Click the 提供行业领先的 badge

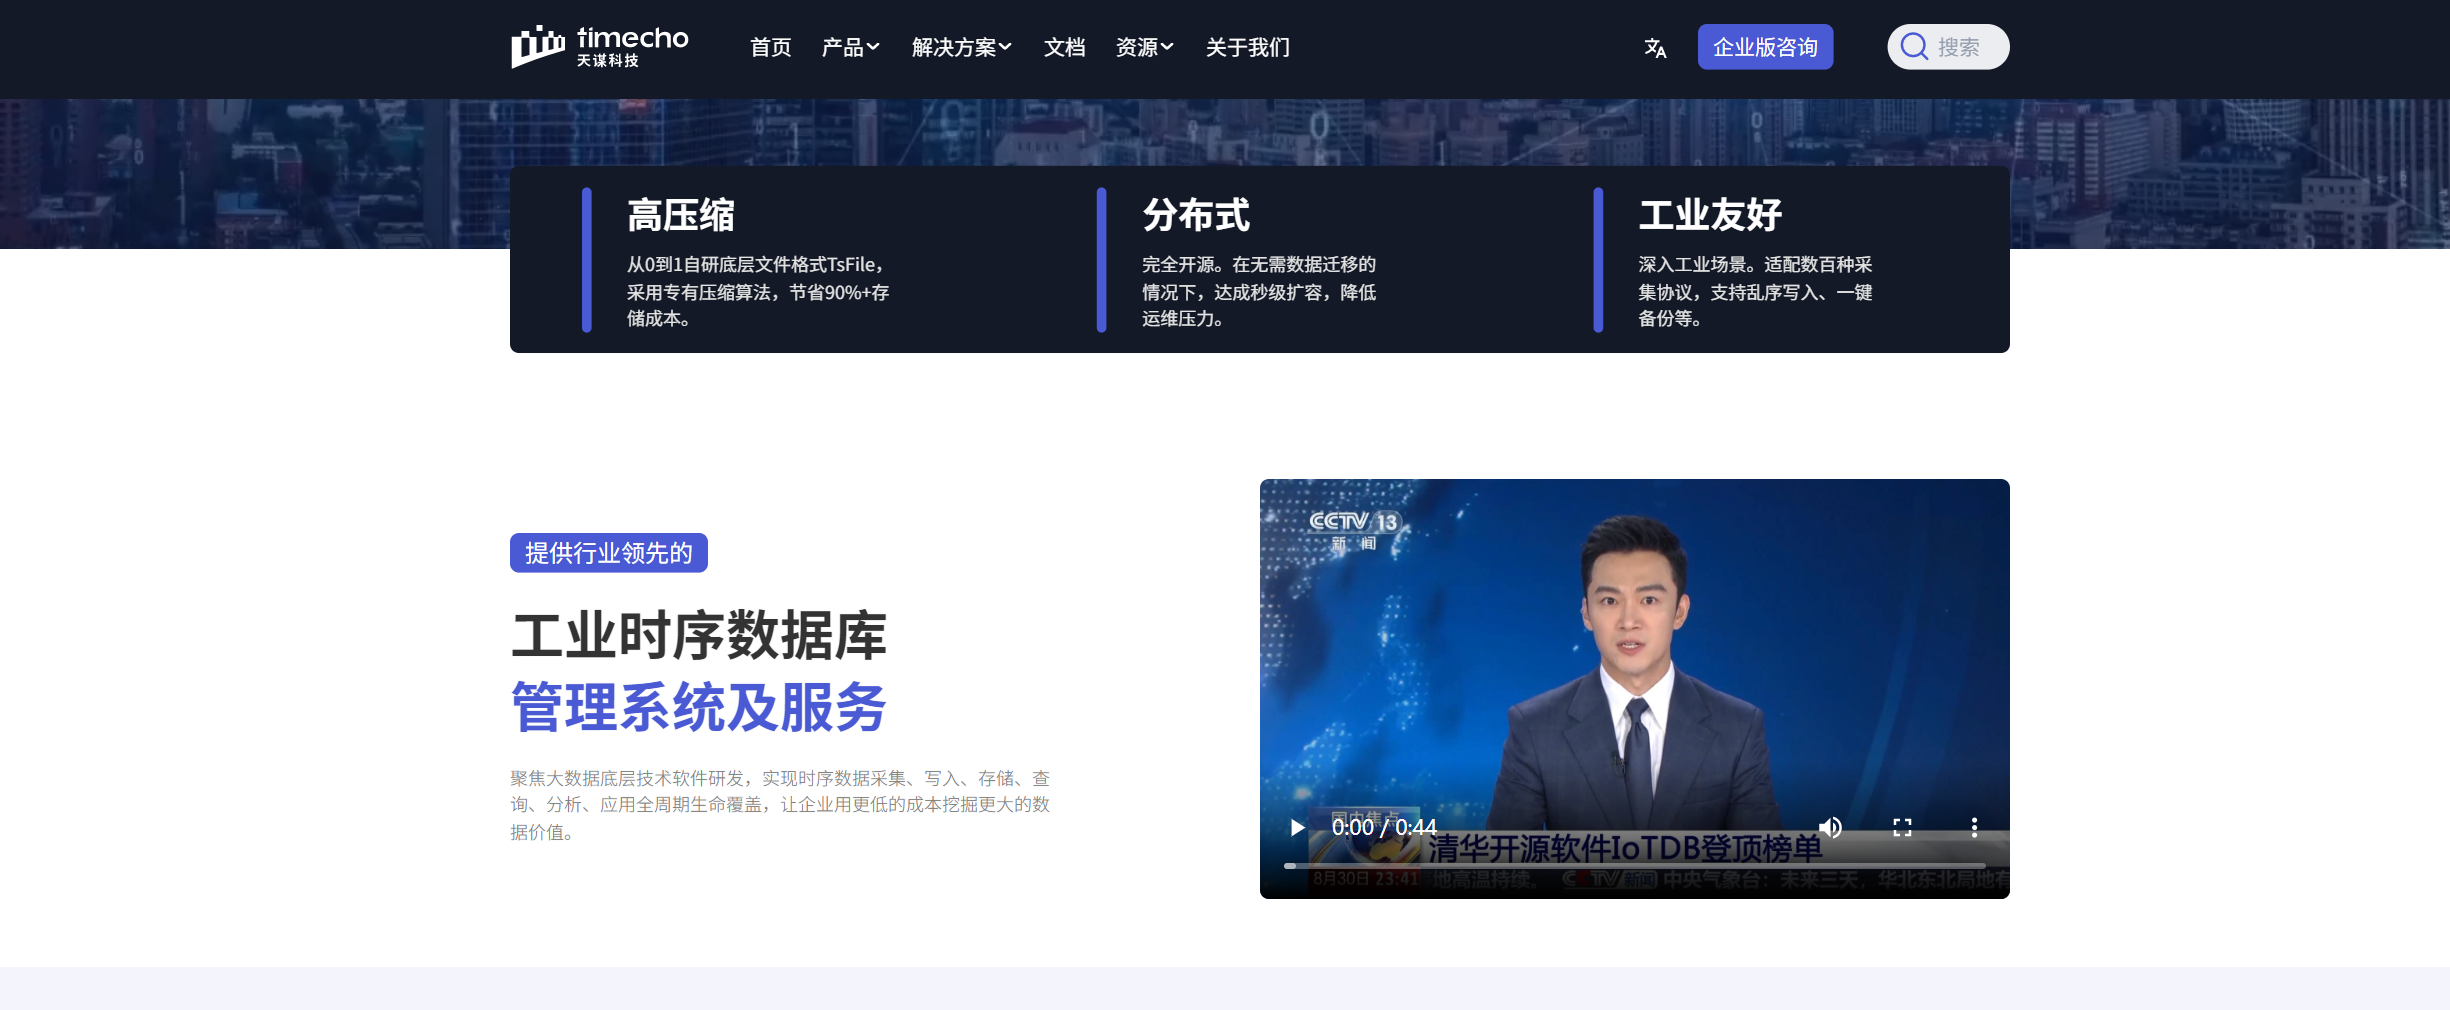609,553
